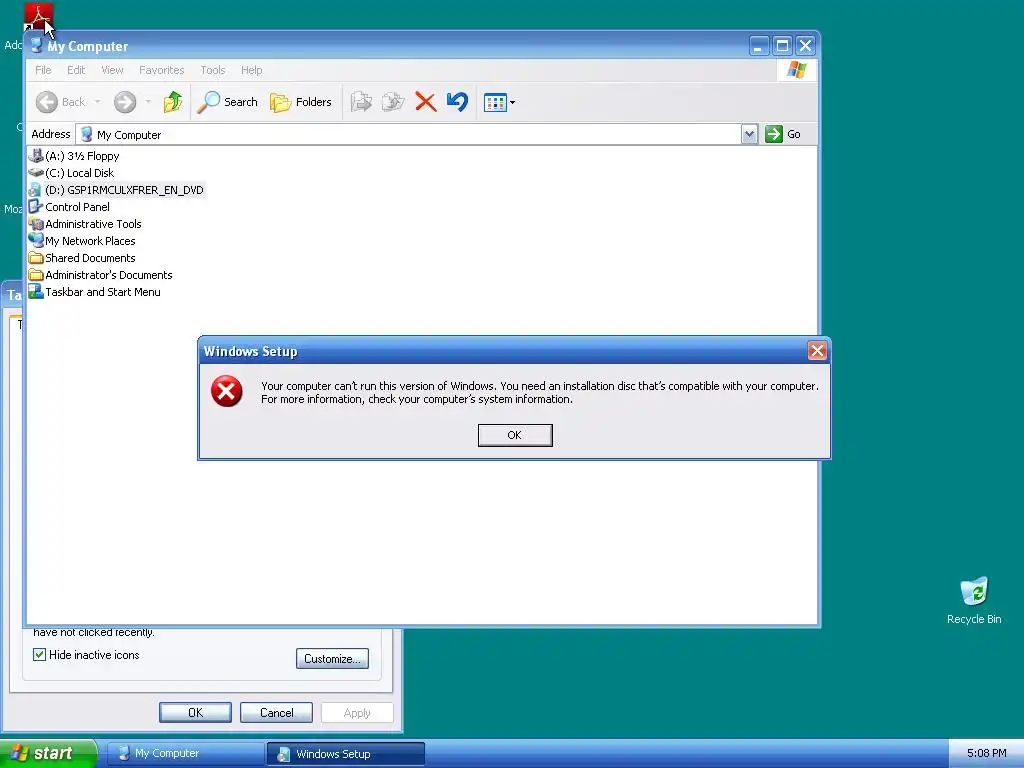Open the Tools menu

tap(213, 70)
